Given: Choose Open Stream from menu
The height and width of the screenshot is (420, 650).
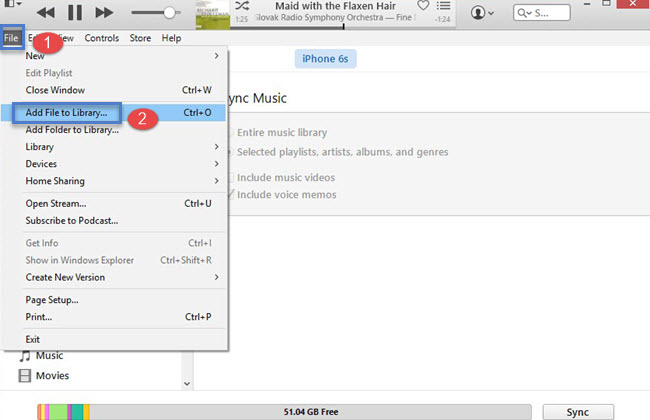Looking at the screenshot, I should (114, 204).
